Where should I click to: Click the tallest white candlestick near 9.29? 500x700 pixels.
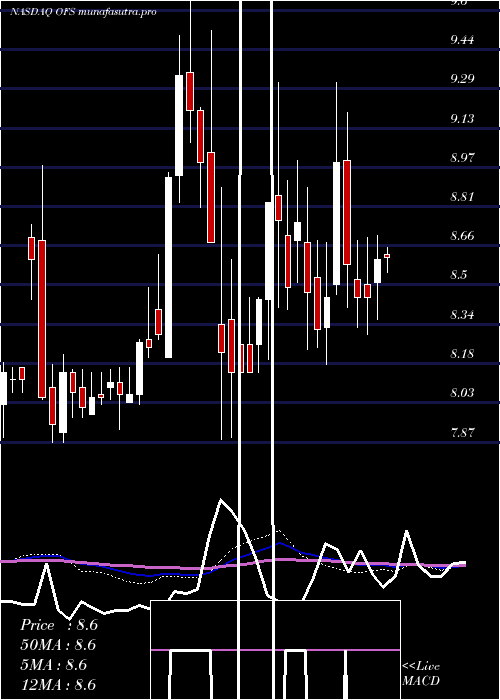click(179, 125)
